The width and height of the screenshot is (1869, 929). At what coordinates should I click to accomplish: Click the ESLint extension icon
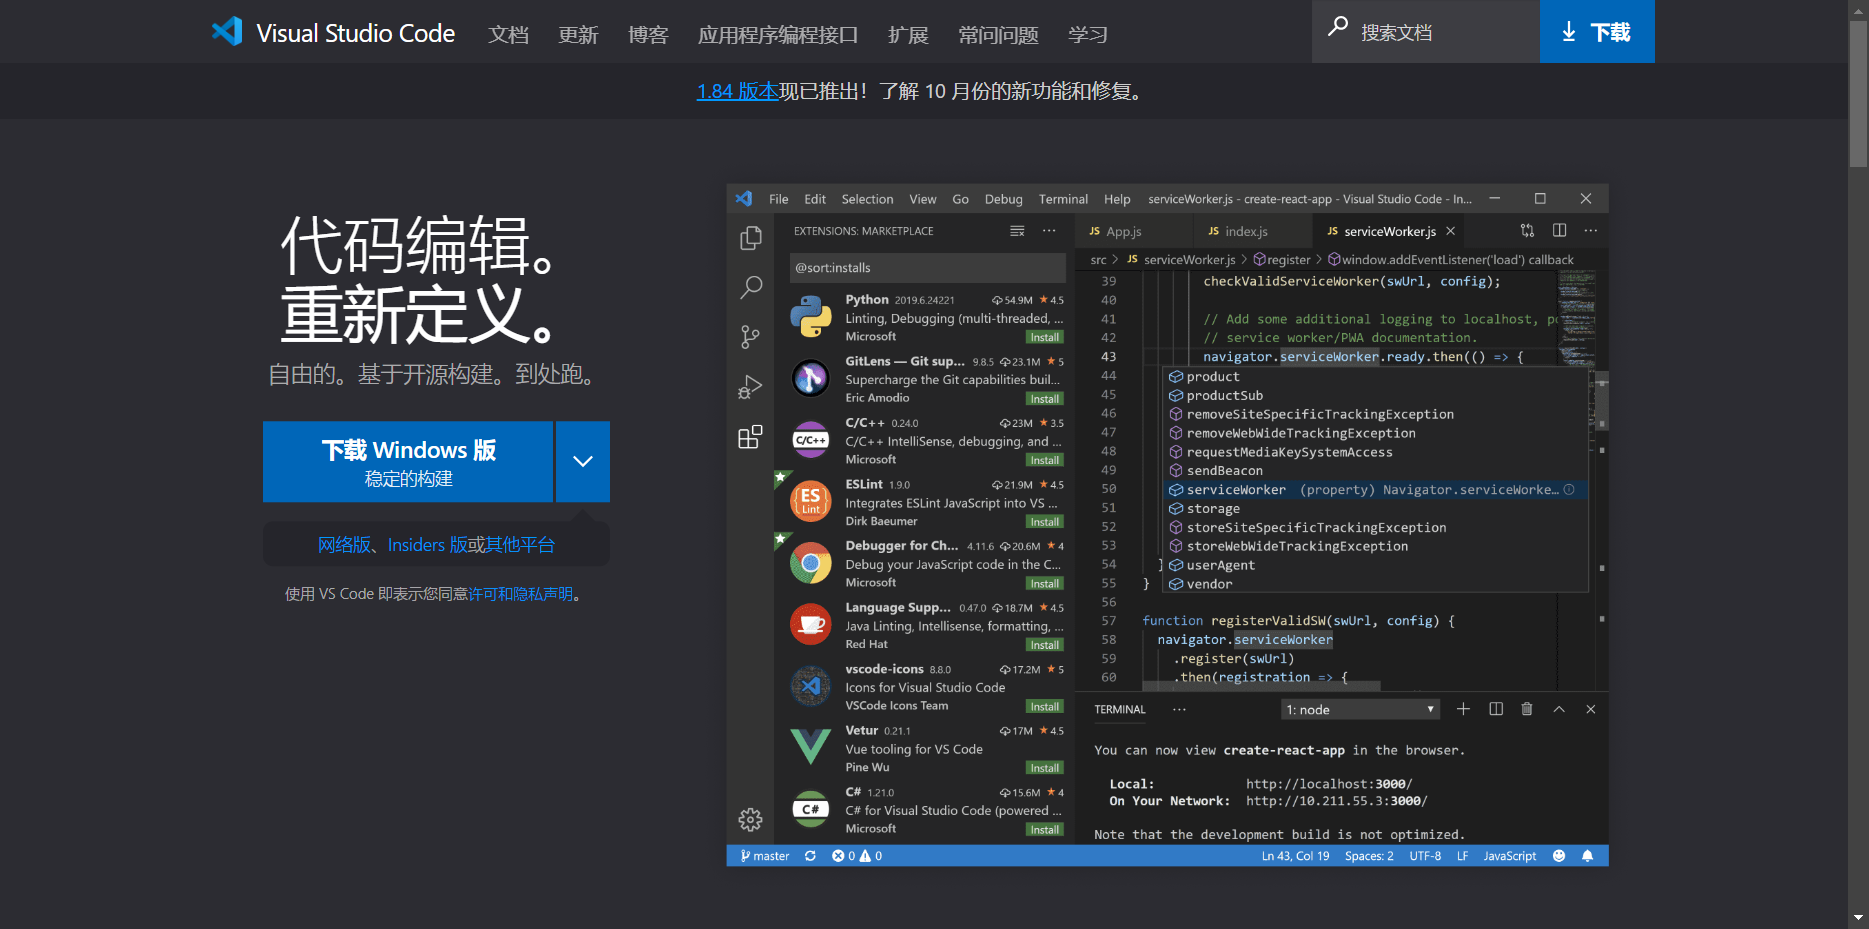pos(811,501)
